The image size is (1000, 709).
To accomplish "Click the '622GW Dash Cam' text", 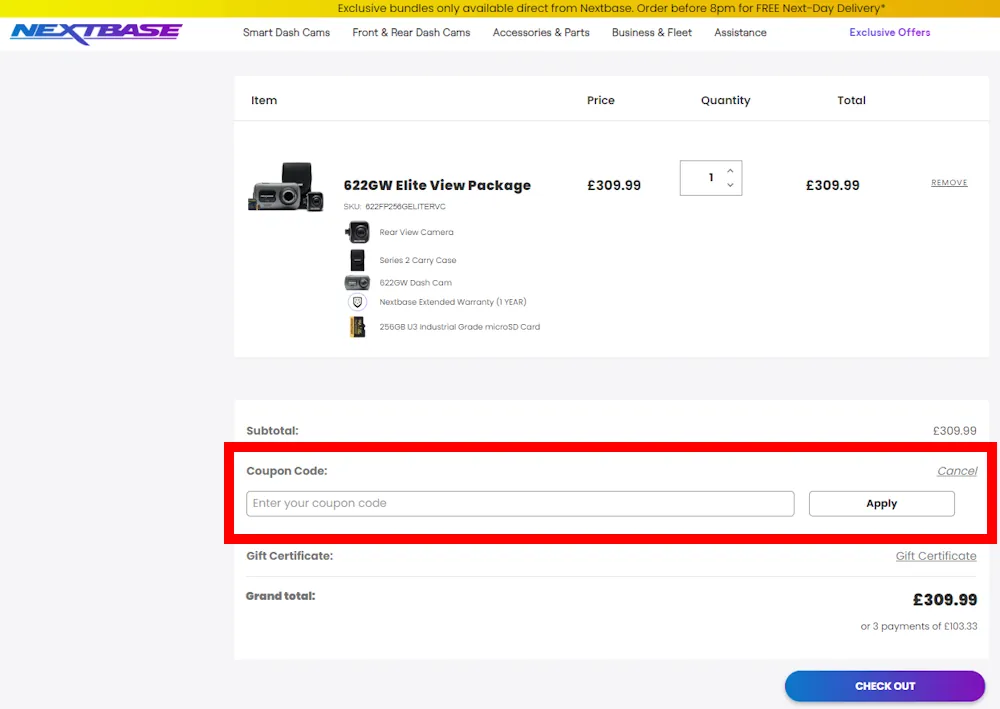I will pos(415,282).
